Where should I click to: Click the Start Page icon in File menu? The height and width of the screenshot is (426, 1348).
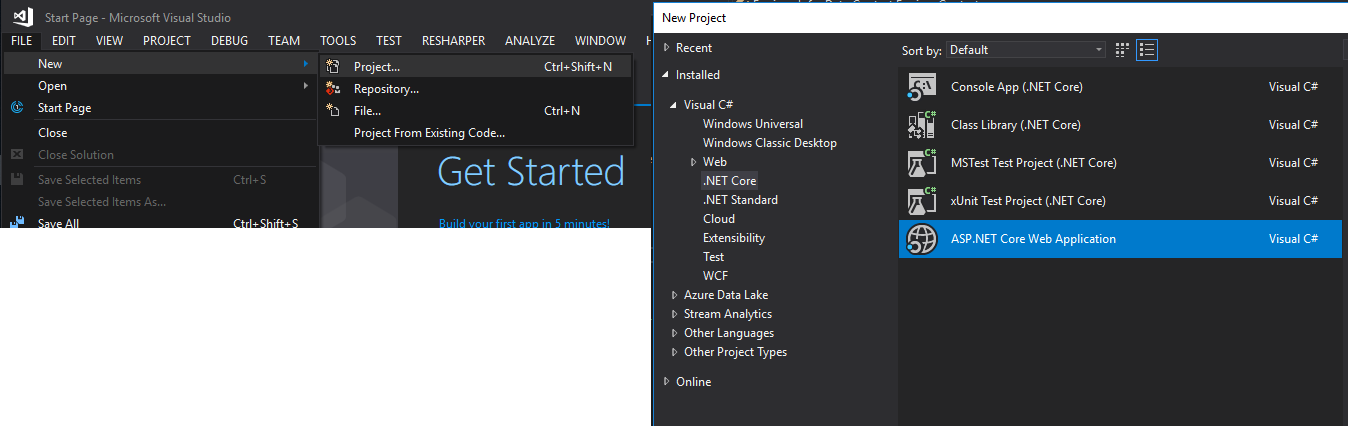(17, 108)
